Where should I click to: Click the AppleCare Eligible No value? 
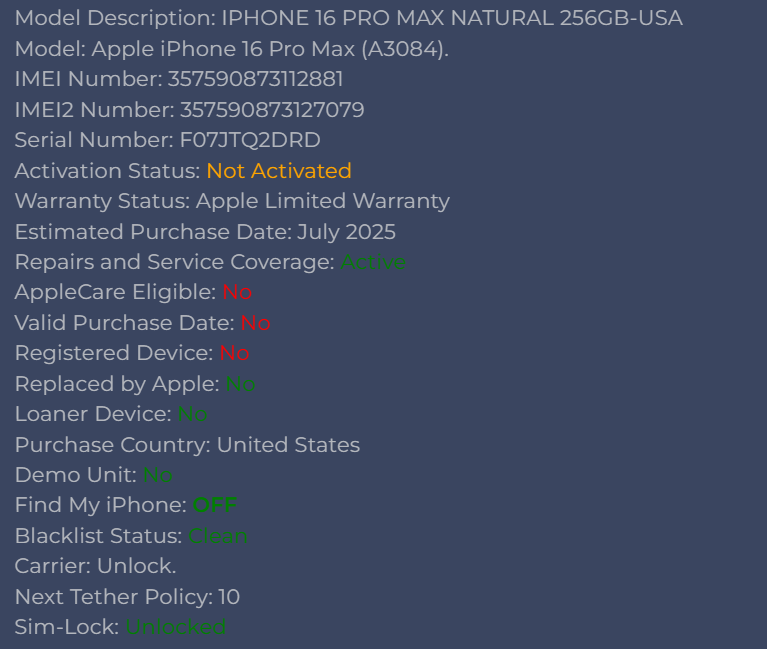click(x=237, y=292)
